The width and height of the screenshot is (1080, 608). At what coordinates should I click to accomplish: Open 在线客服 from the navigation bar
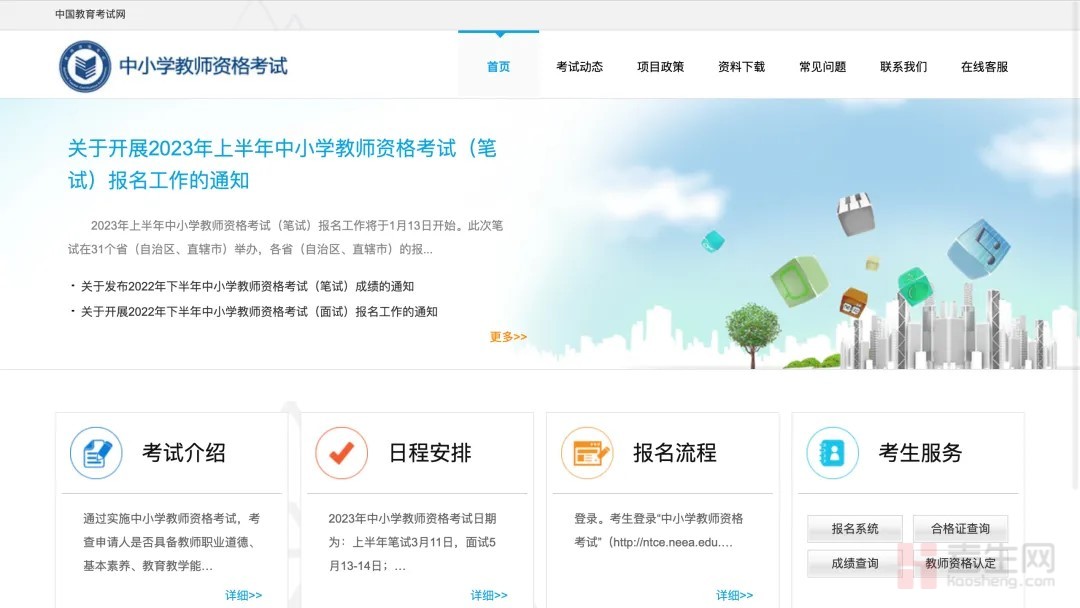tap(984, 67)
